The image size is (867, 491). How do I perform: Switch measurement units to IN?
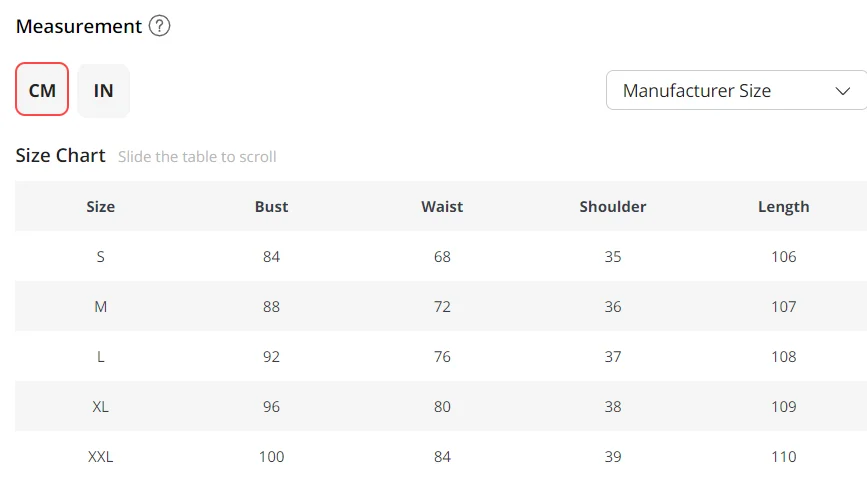coord(103,90)
